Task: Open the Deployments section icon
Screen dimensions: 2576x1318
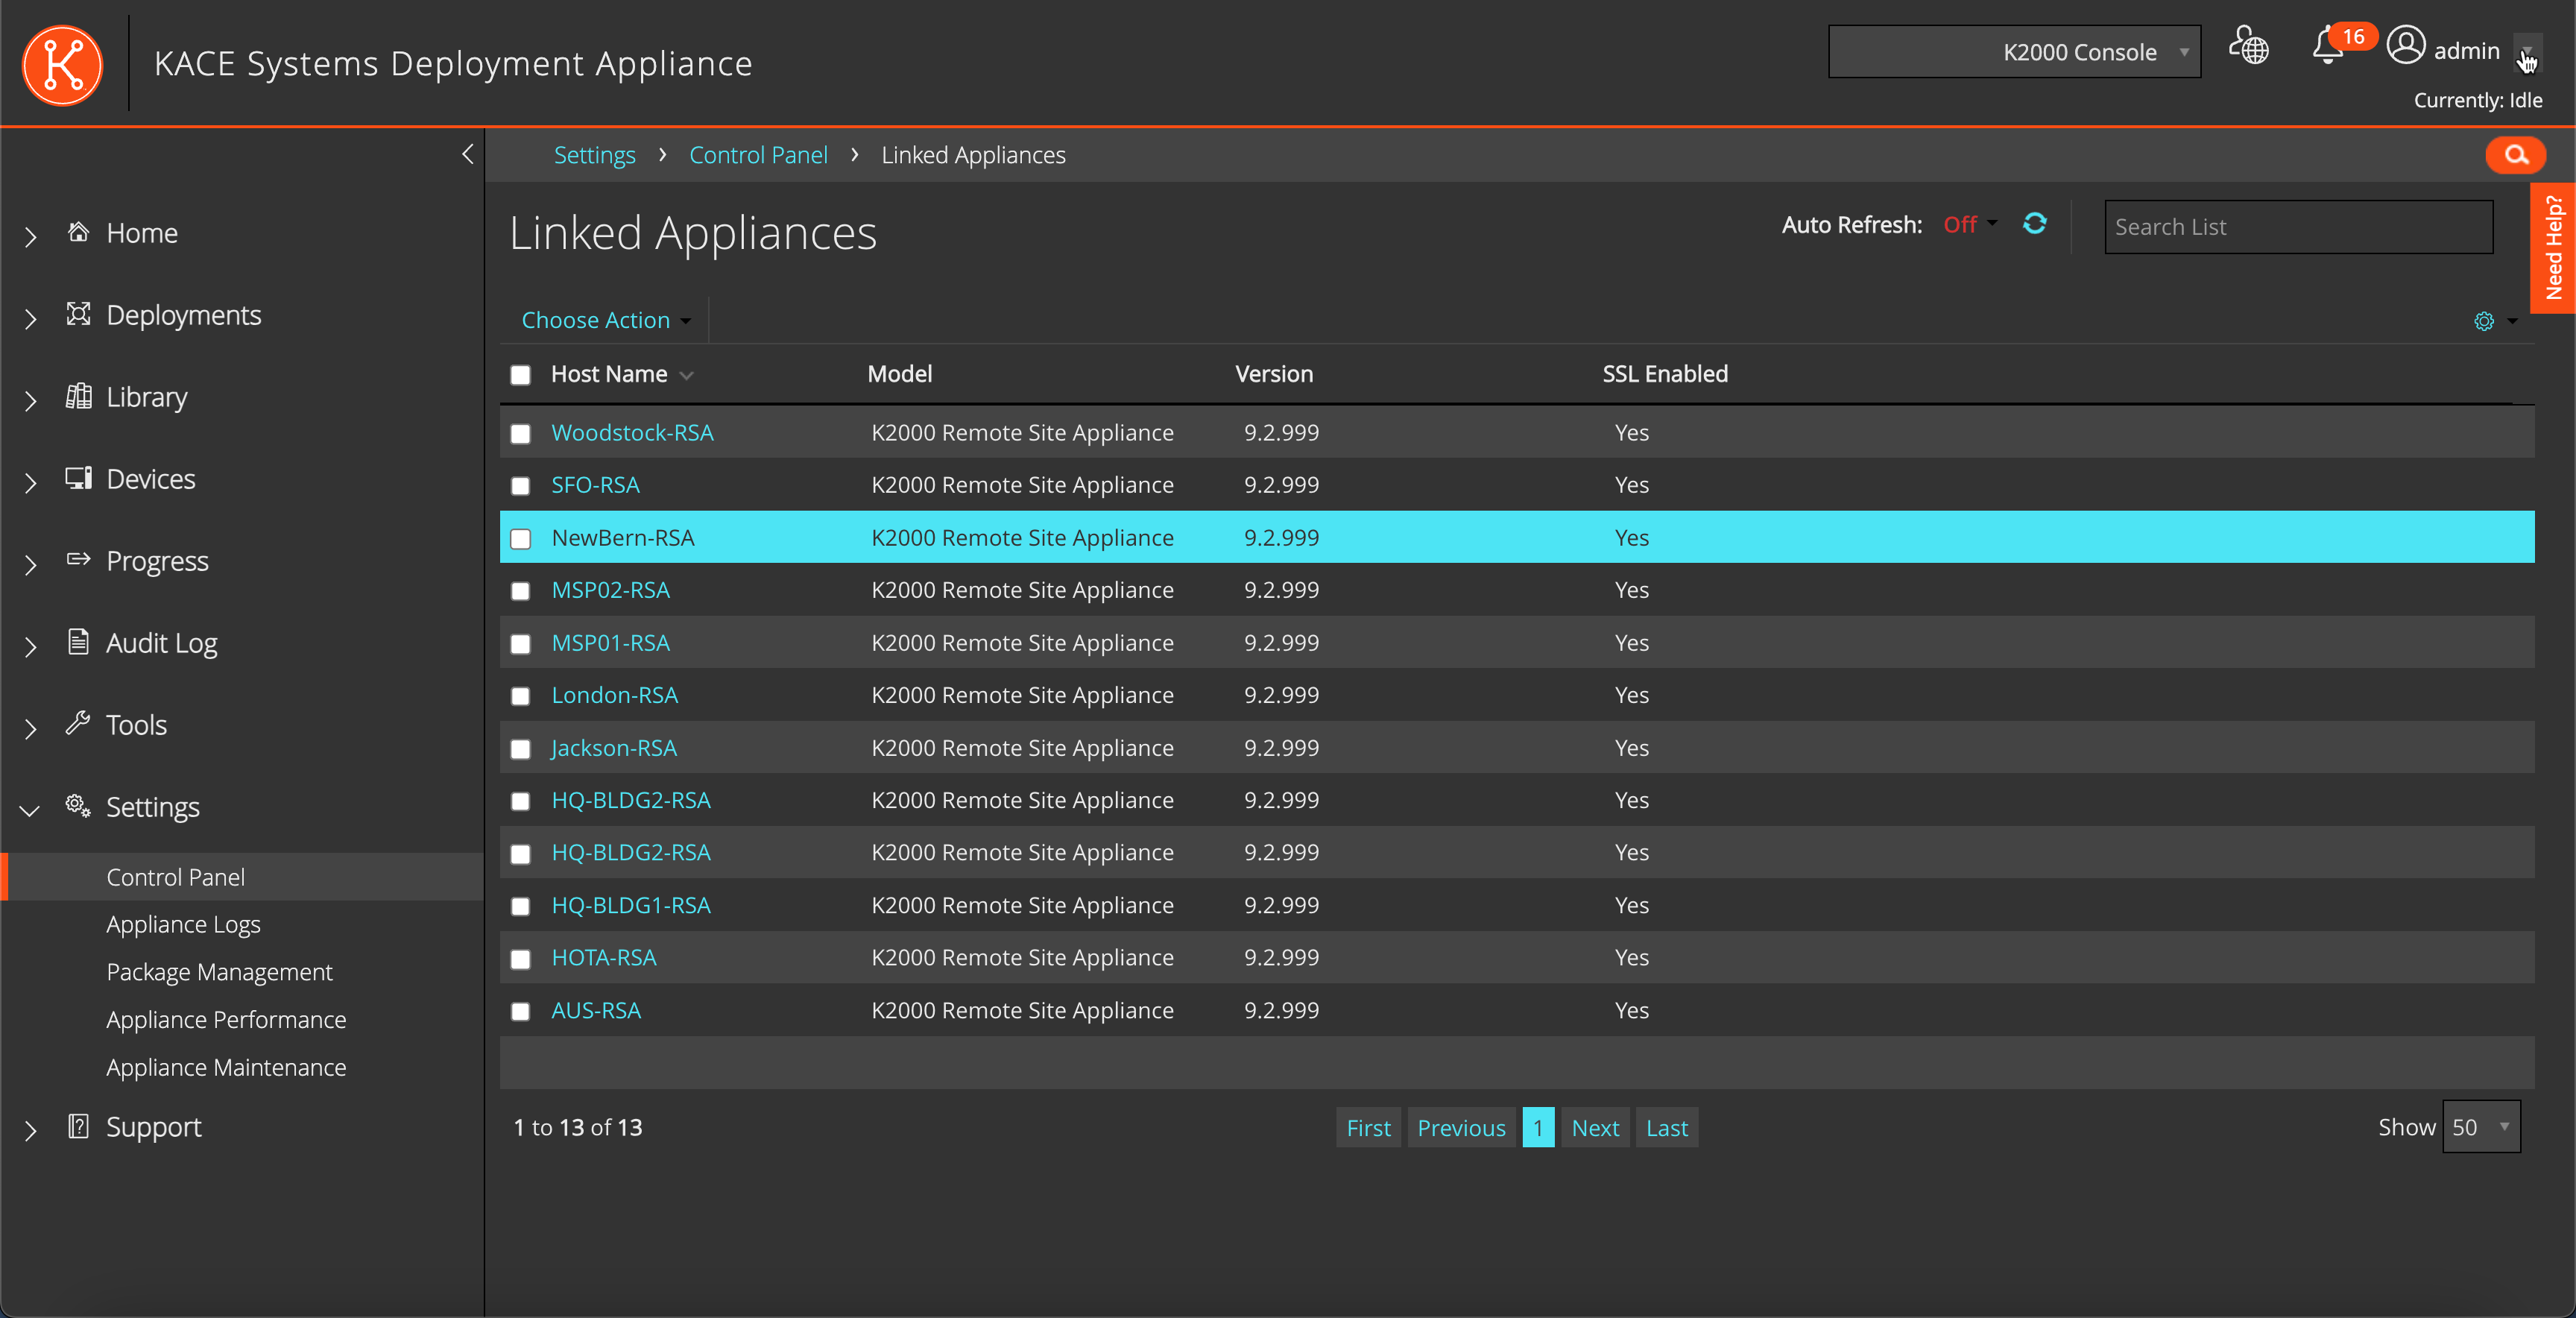Action: [79, 314]
